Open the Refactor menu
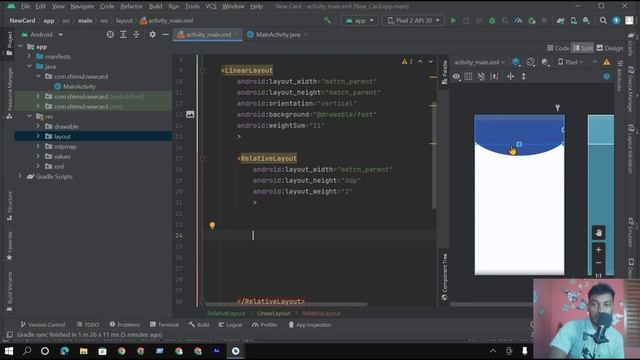This screenshot has height=360, width=640. point(131,6)
